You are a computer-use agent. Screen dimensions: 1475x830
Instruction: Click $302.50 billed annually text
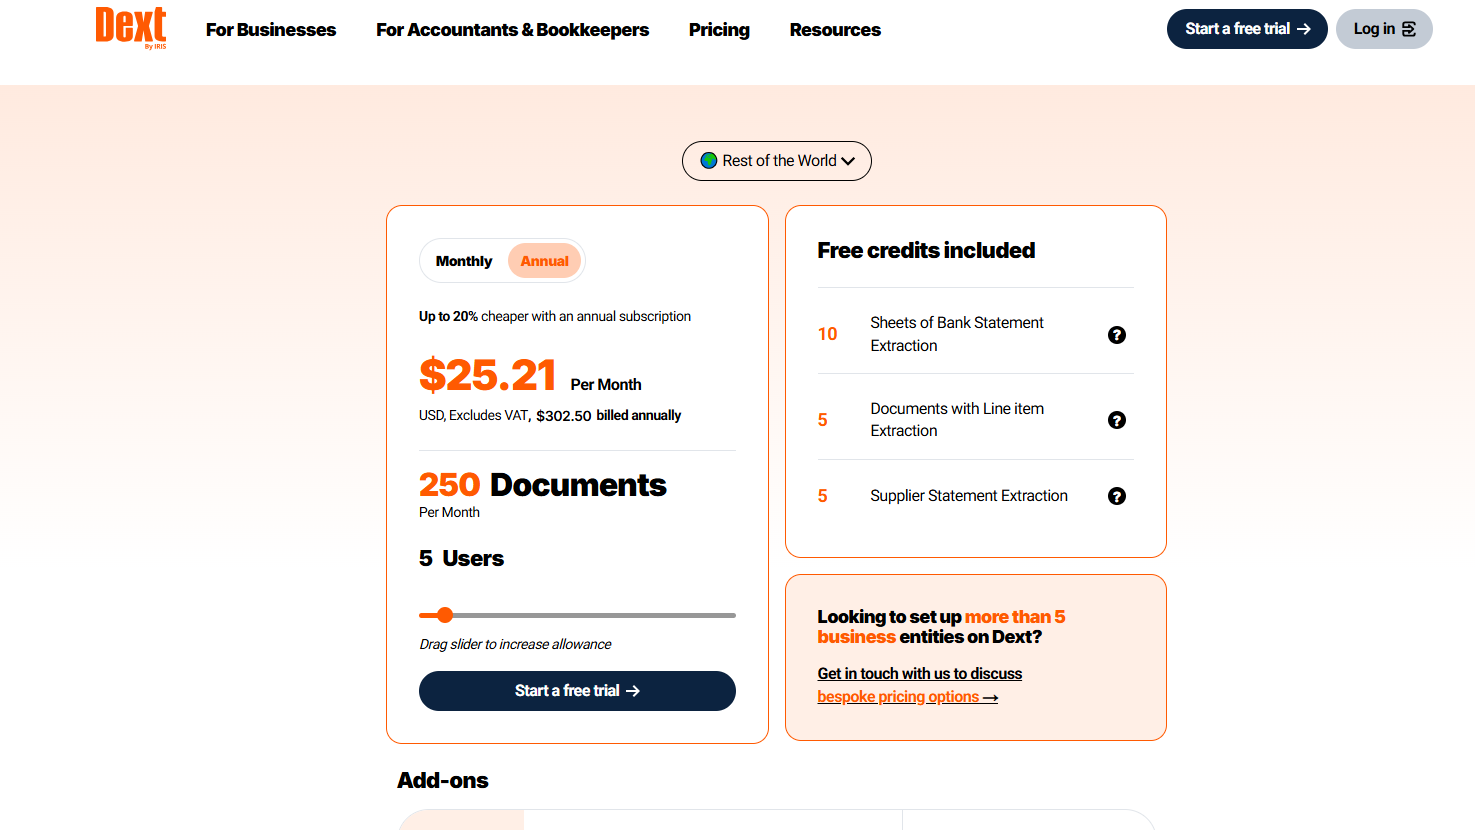pyautogui.click(x=608, y=415)
